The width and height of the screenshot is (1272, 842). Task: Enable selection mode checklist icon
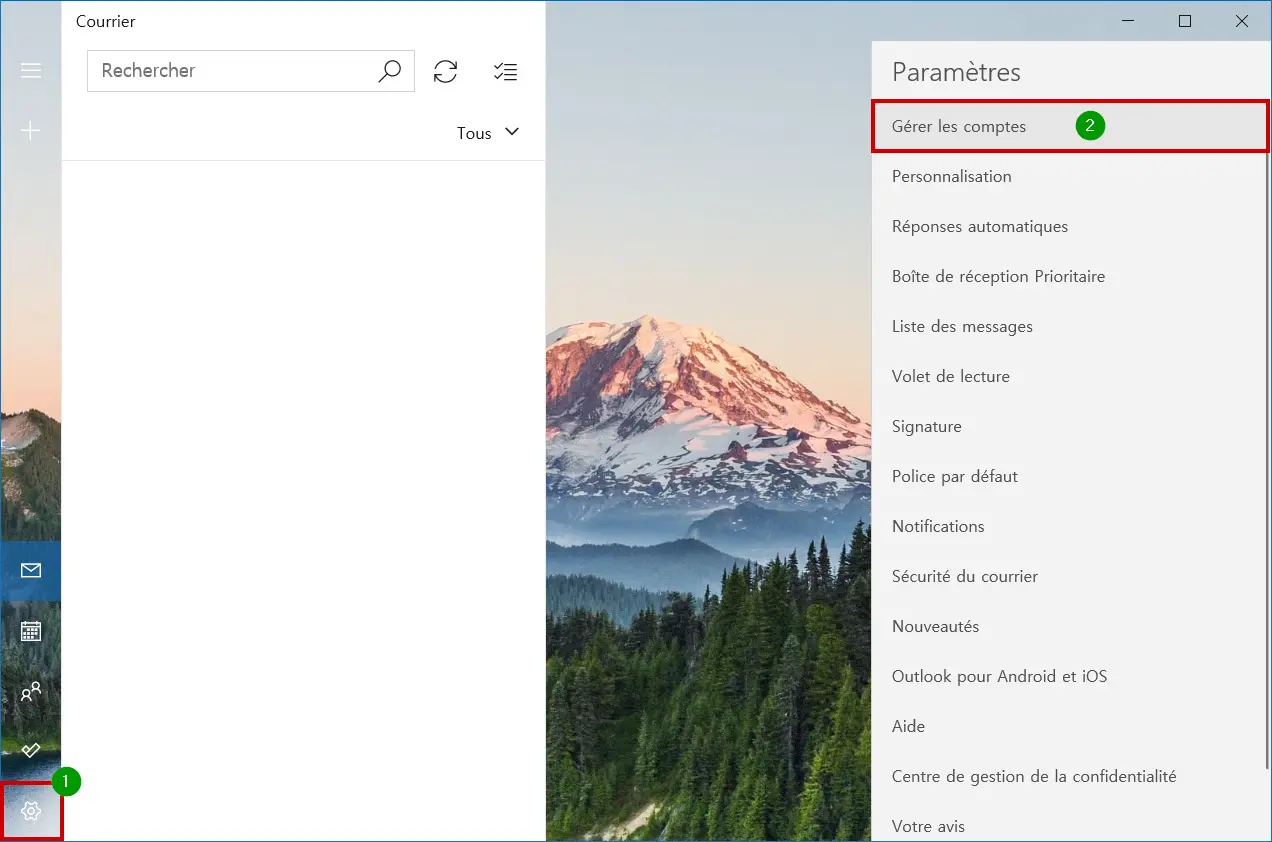[505, 71]
